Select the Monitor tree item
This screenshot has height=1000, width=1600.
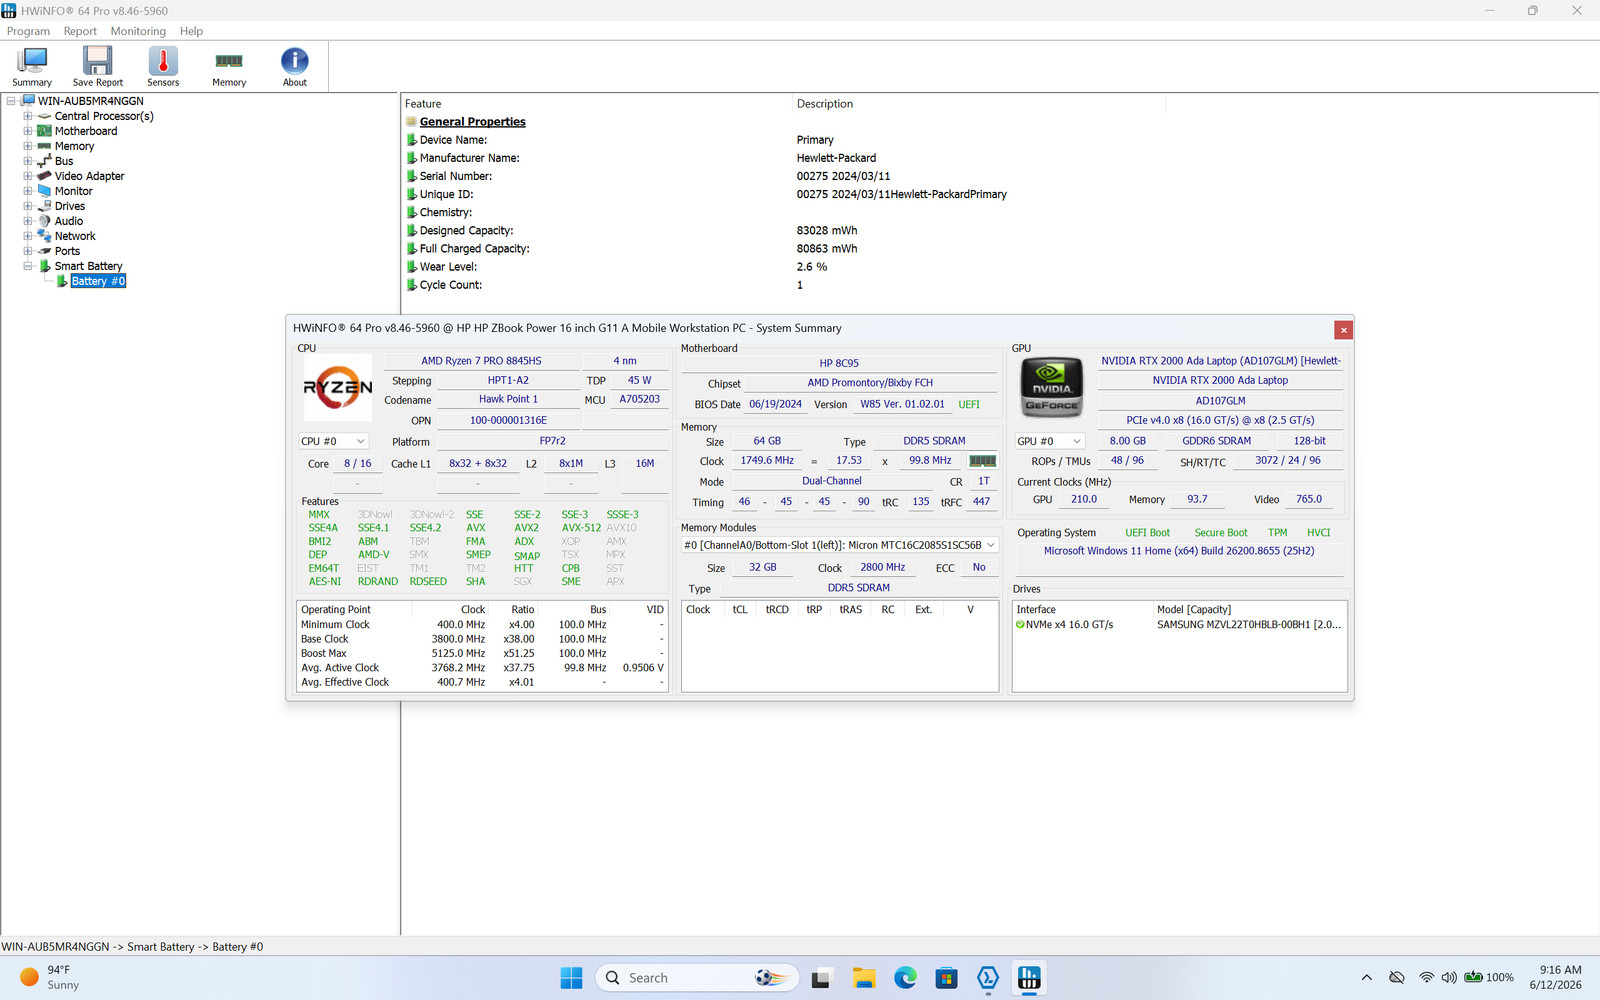73,191
